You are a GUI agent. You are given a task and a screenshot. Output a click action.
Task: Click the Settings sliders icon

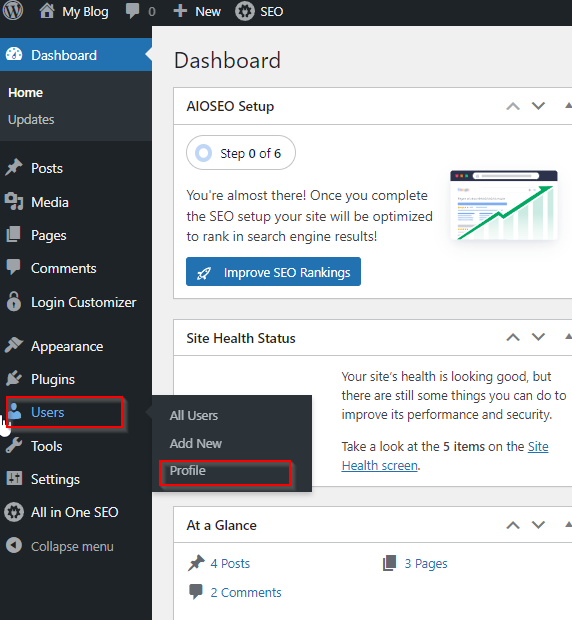click(14, 478)
